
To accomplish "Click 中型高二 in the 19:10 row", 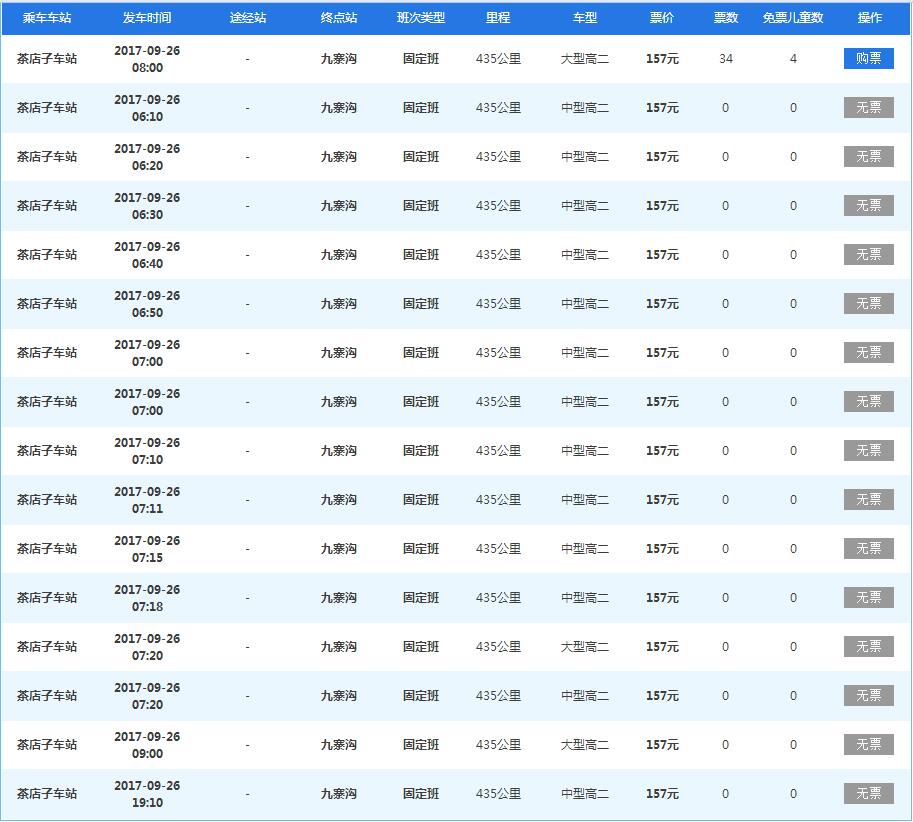I will [585, 793].
